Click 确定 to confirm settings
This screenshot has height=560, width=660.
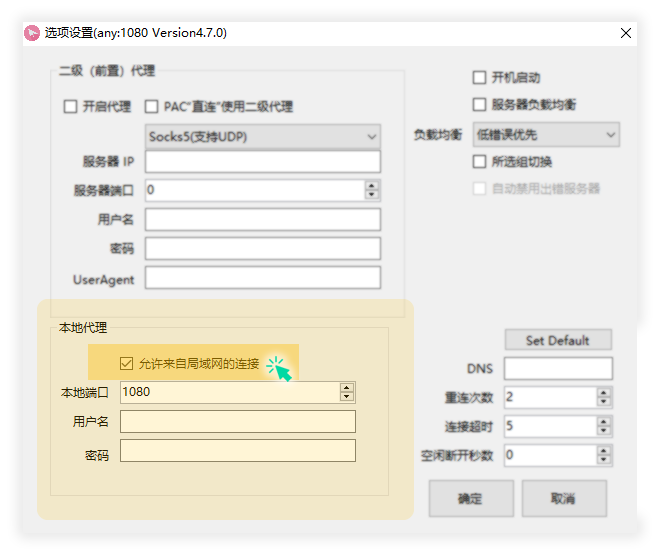click(x=470, y=499)
